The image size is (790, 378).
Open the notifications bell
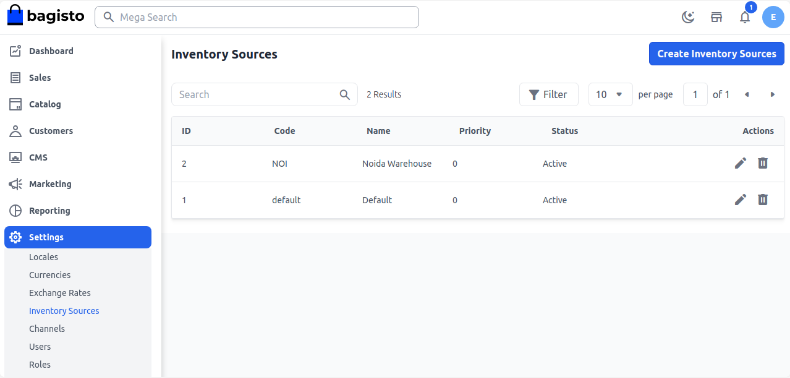coord(745,17)
